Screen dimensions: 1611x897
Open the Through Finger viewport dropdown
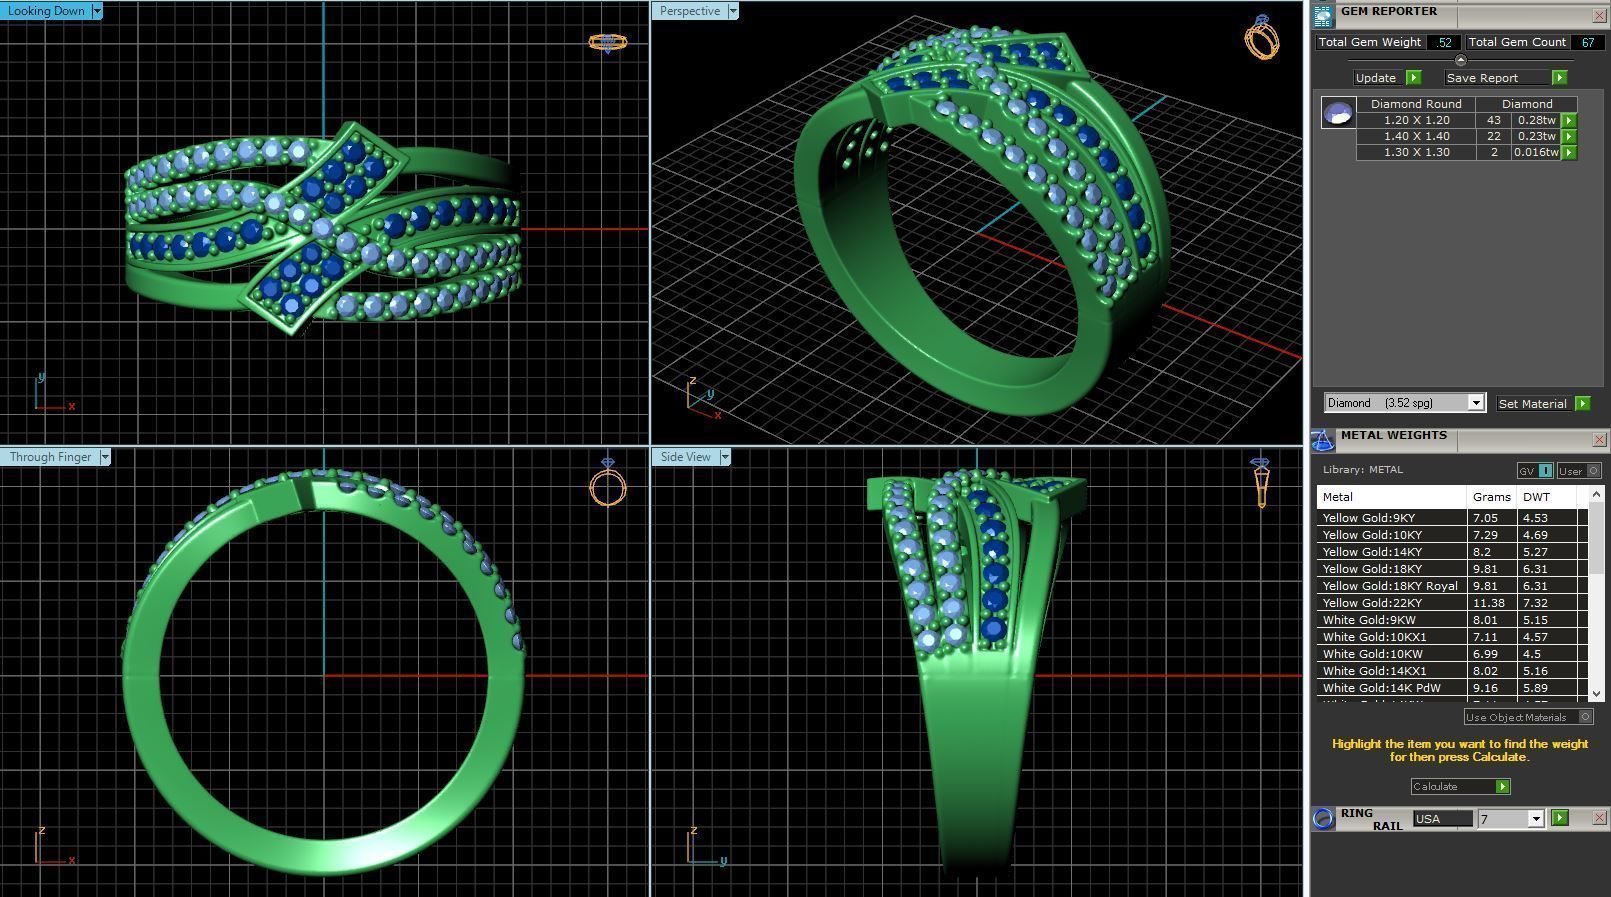[x=105, y=457]
